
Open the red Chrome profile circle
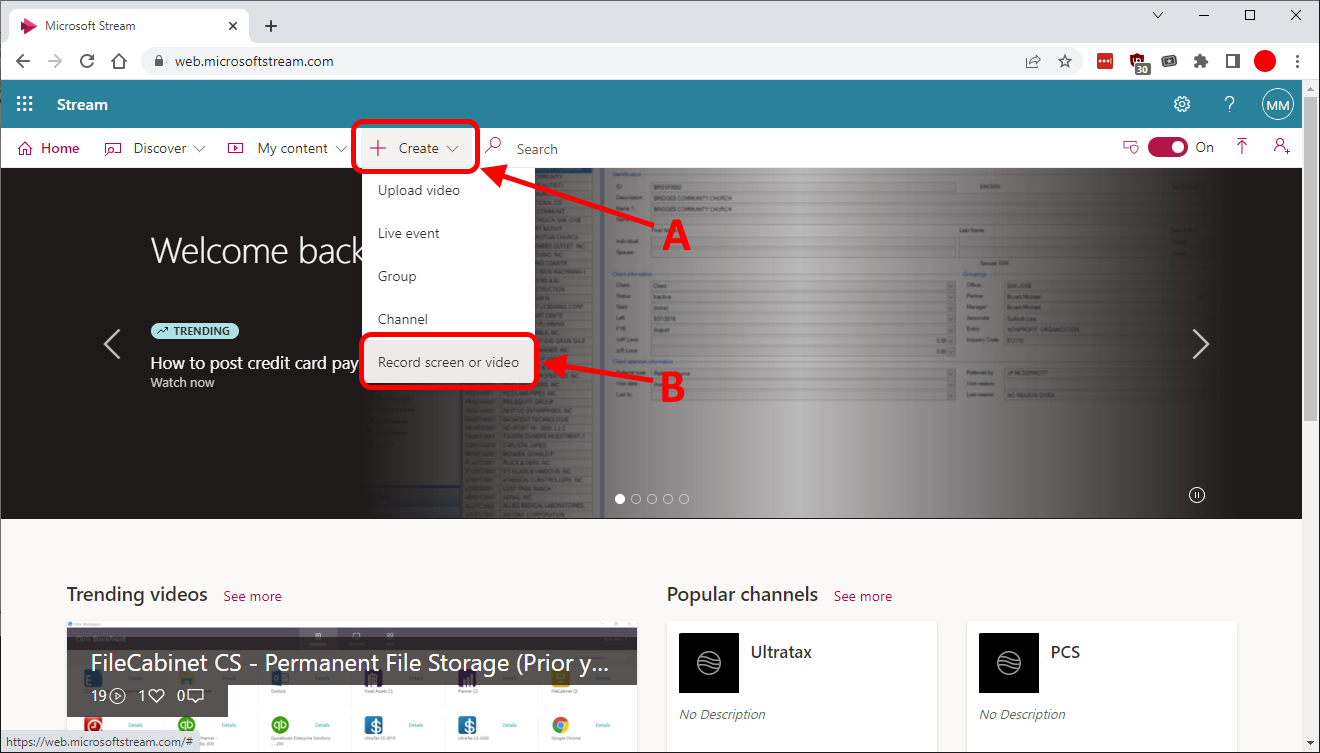coord(1265,61)
